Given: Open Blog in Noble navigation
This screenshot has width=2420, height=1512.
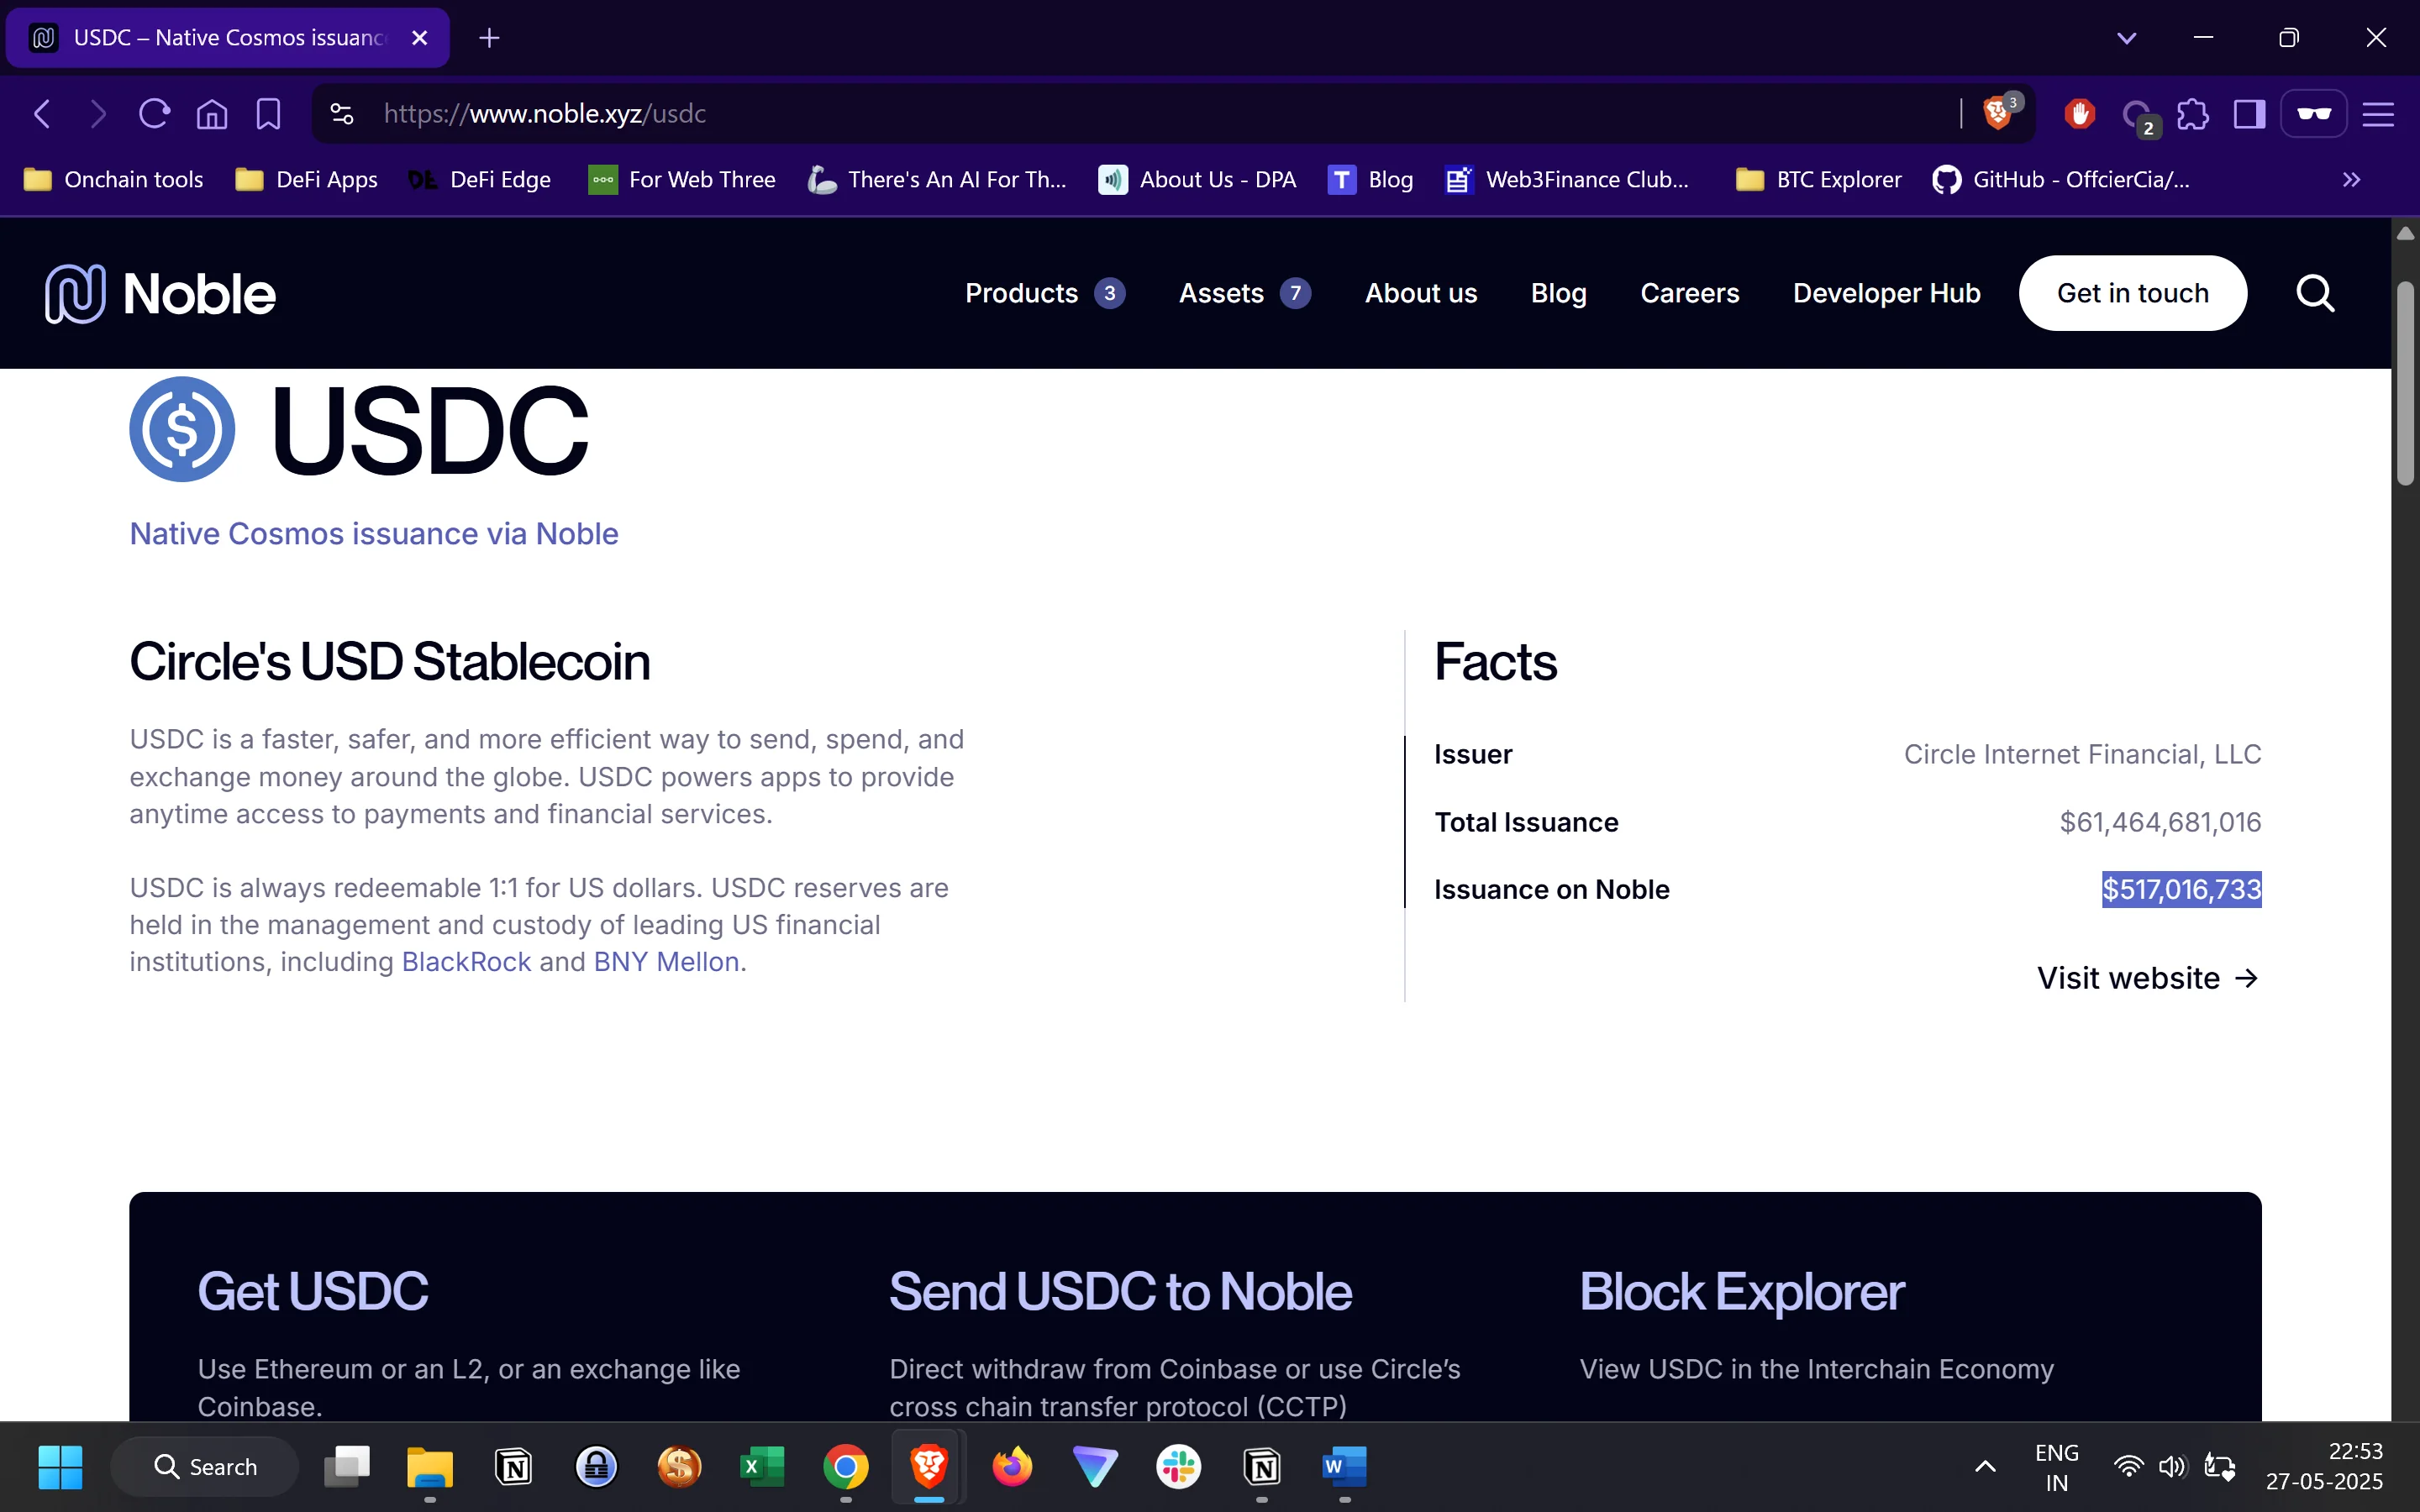Looking at the screenshot, I should 1558,293.
